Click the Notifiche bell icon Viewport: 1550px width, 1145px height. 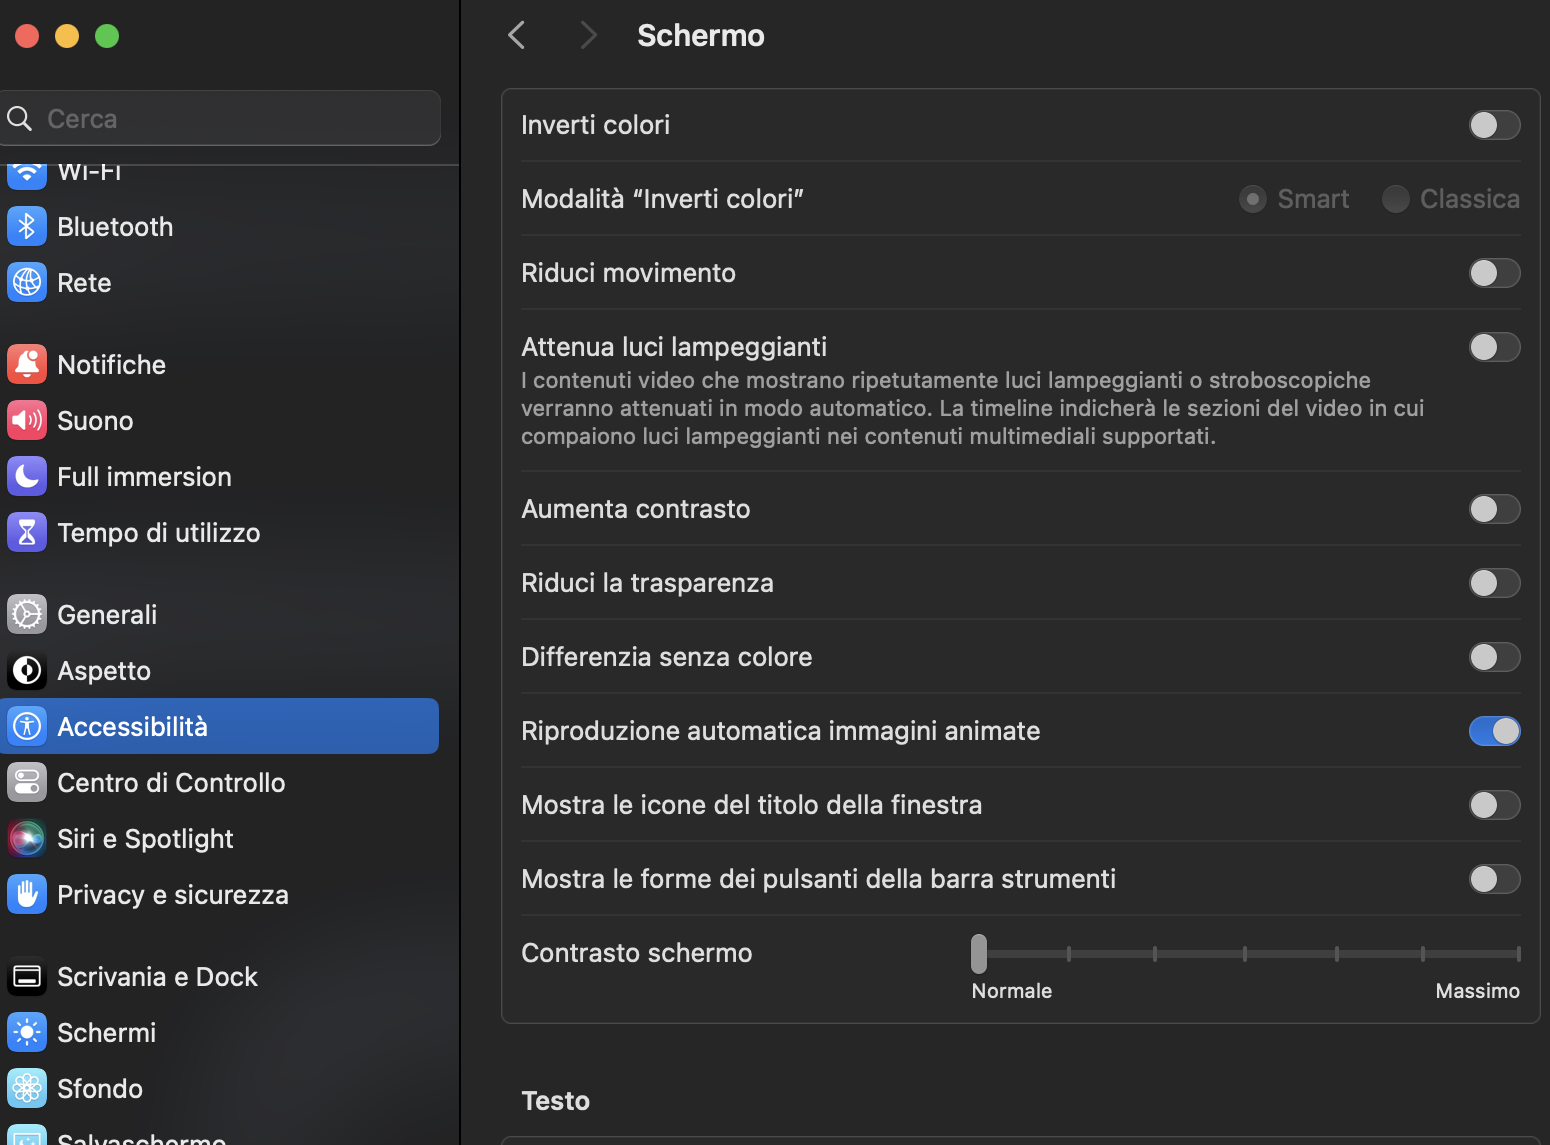point(27,364)
